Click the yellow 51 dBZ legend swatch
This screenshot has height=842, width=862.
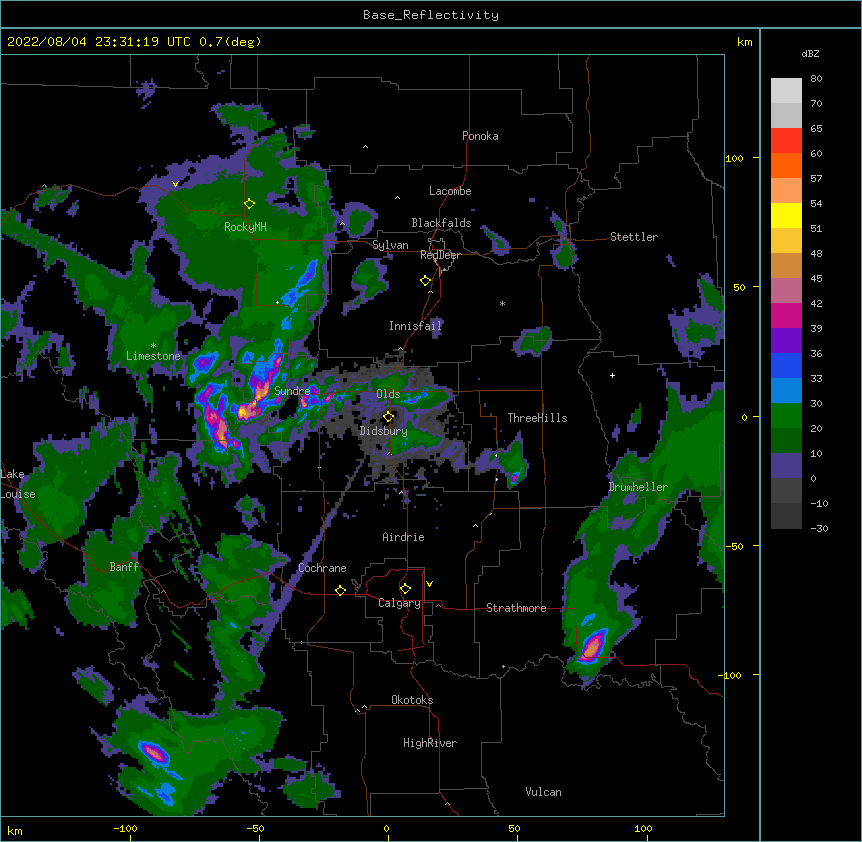tap(786, 215)
